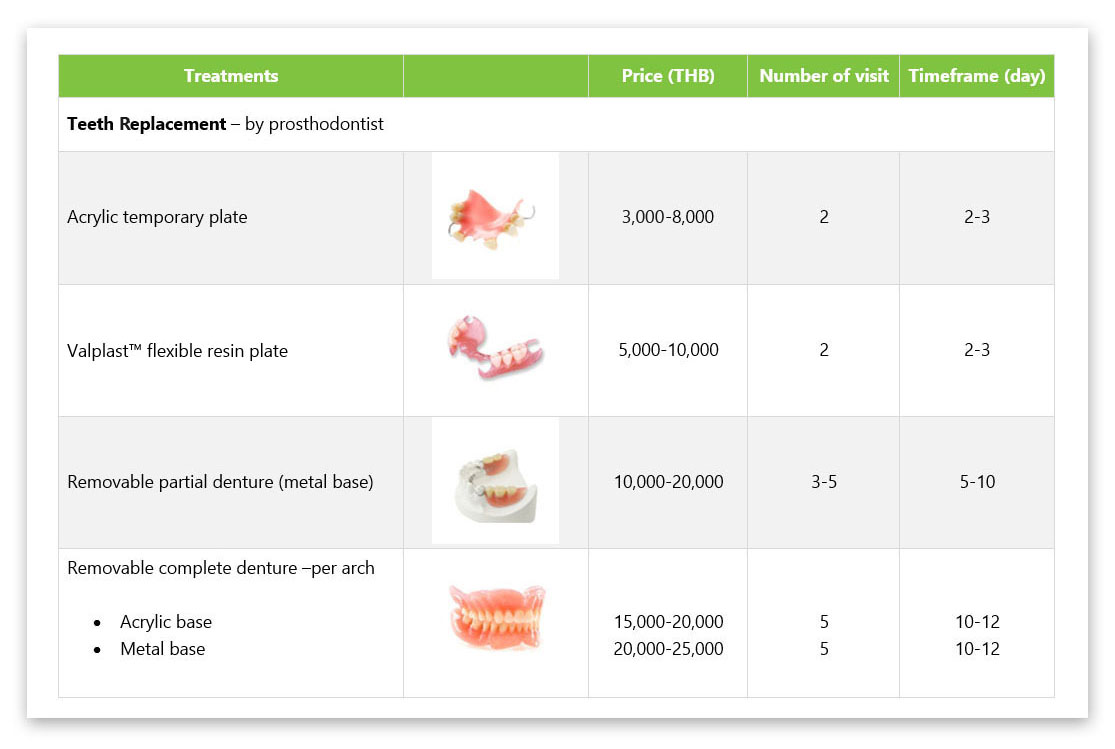
Task: Click the Acrylic base bullet item
Action: click(x=166, y=622)
